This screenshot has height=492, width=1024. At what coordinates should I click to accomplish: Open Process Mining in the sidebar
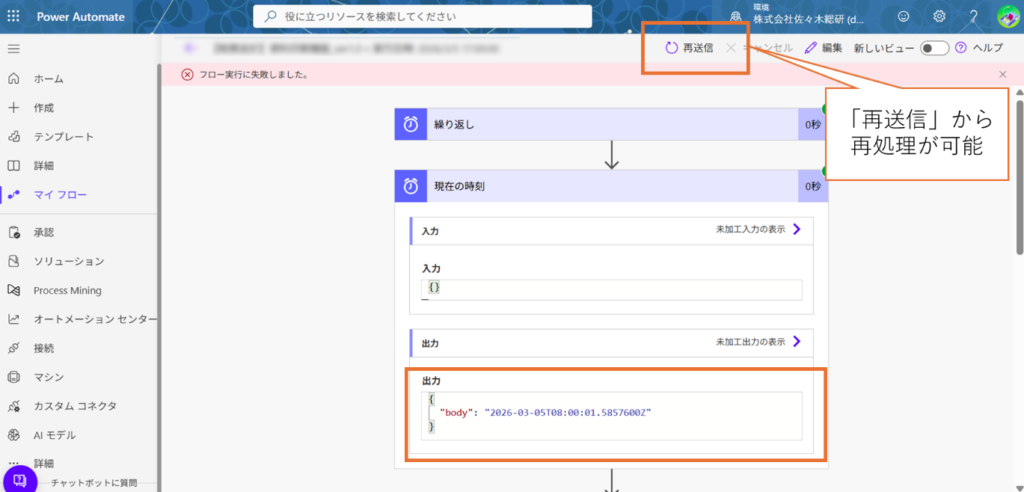[67, 290]
